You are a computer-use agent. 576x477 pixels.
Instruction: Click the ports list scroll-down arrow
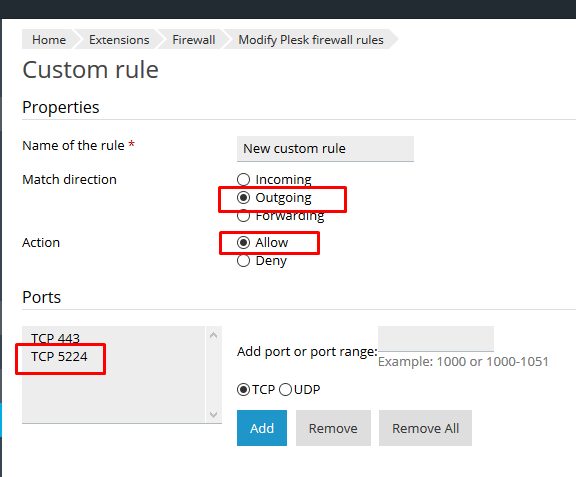tap(213, 415)
